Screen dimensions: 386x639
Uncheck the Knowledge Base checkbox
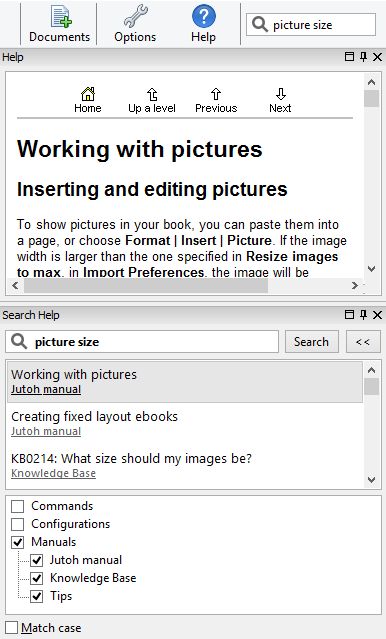[x=37, y=578]
